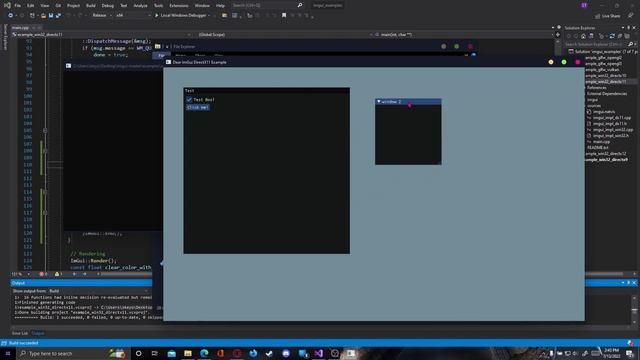
Task: Open the Windows Start menu
Action: click(x=8, y=353)
